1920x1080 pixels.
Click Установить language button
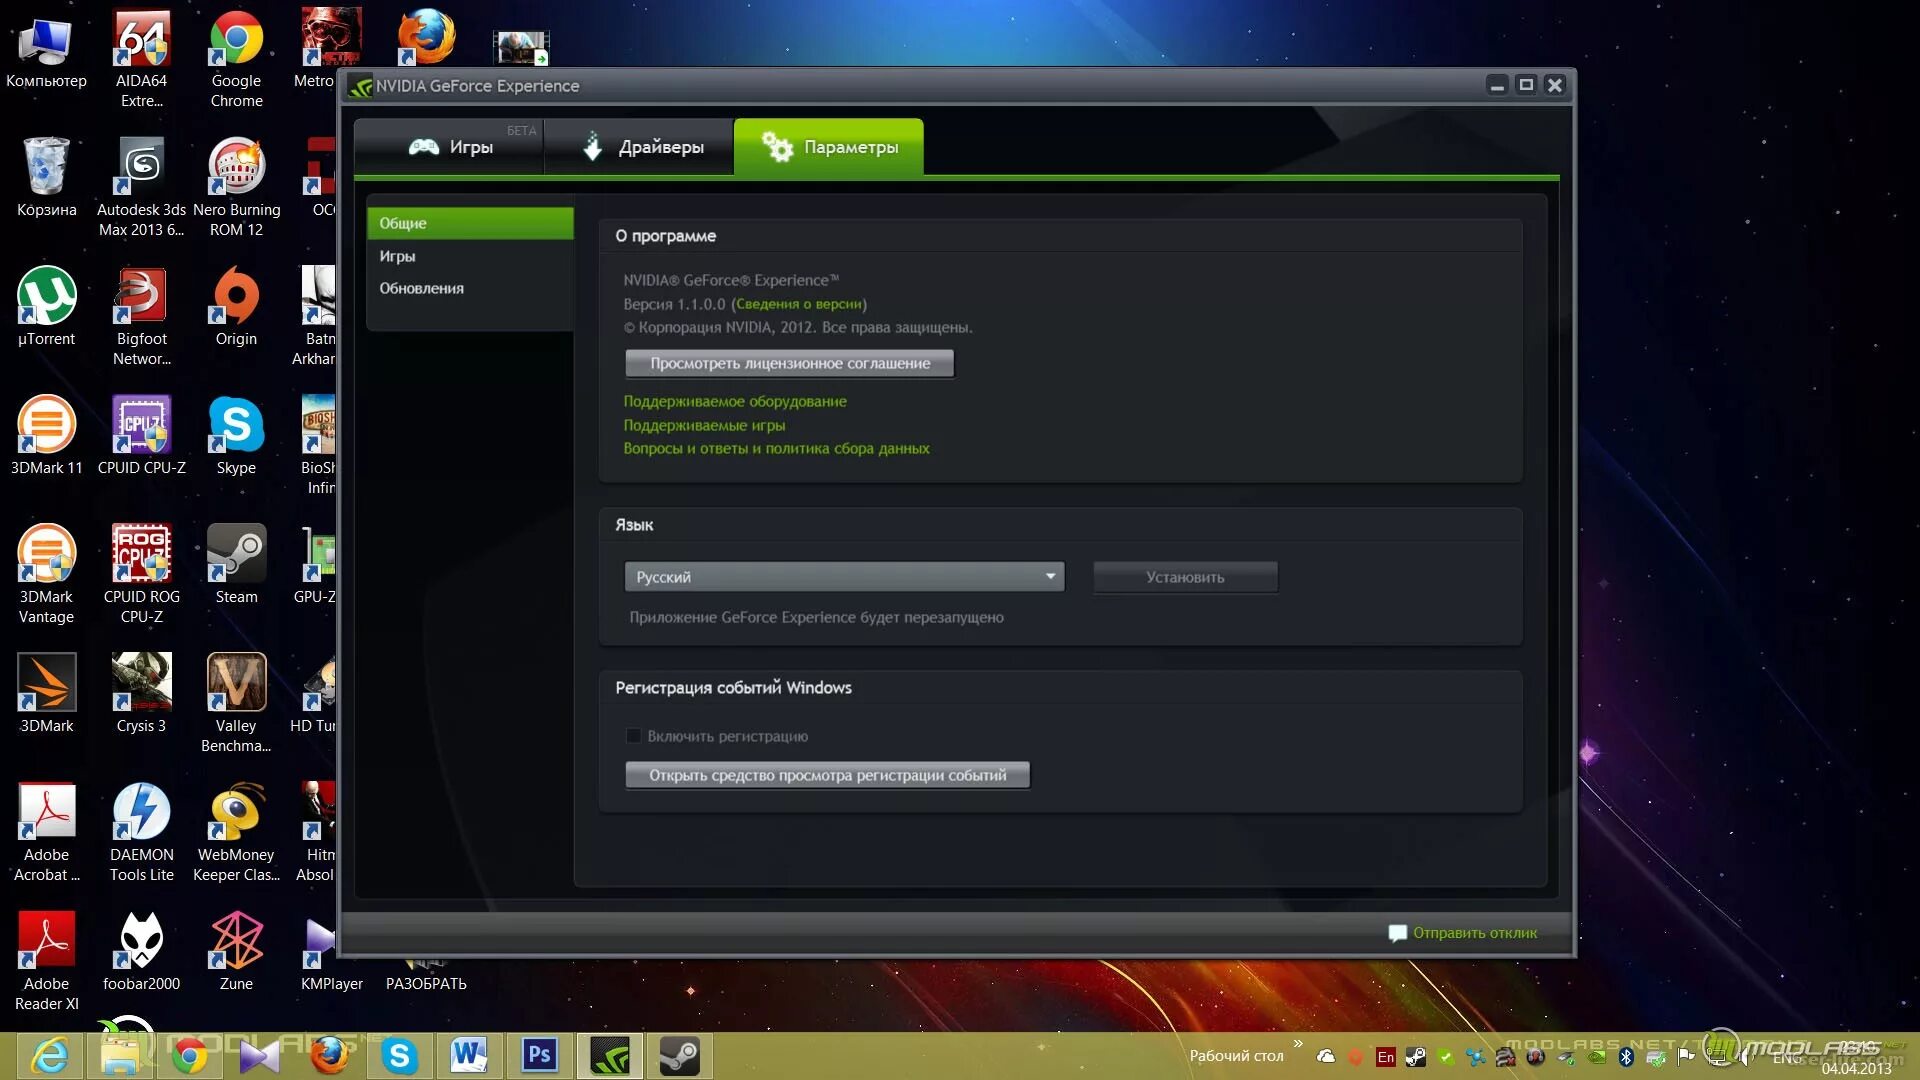(x=1183, y=576)
